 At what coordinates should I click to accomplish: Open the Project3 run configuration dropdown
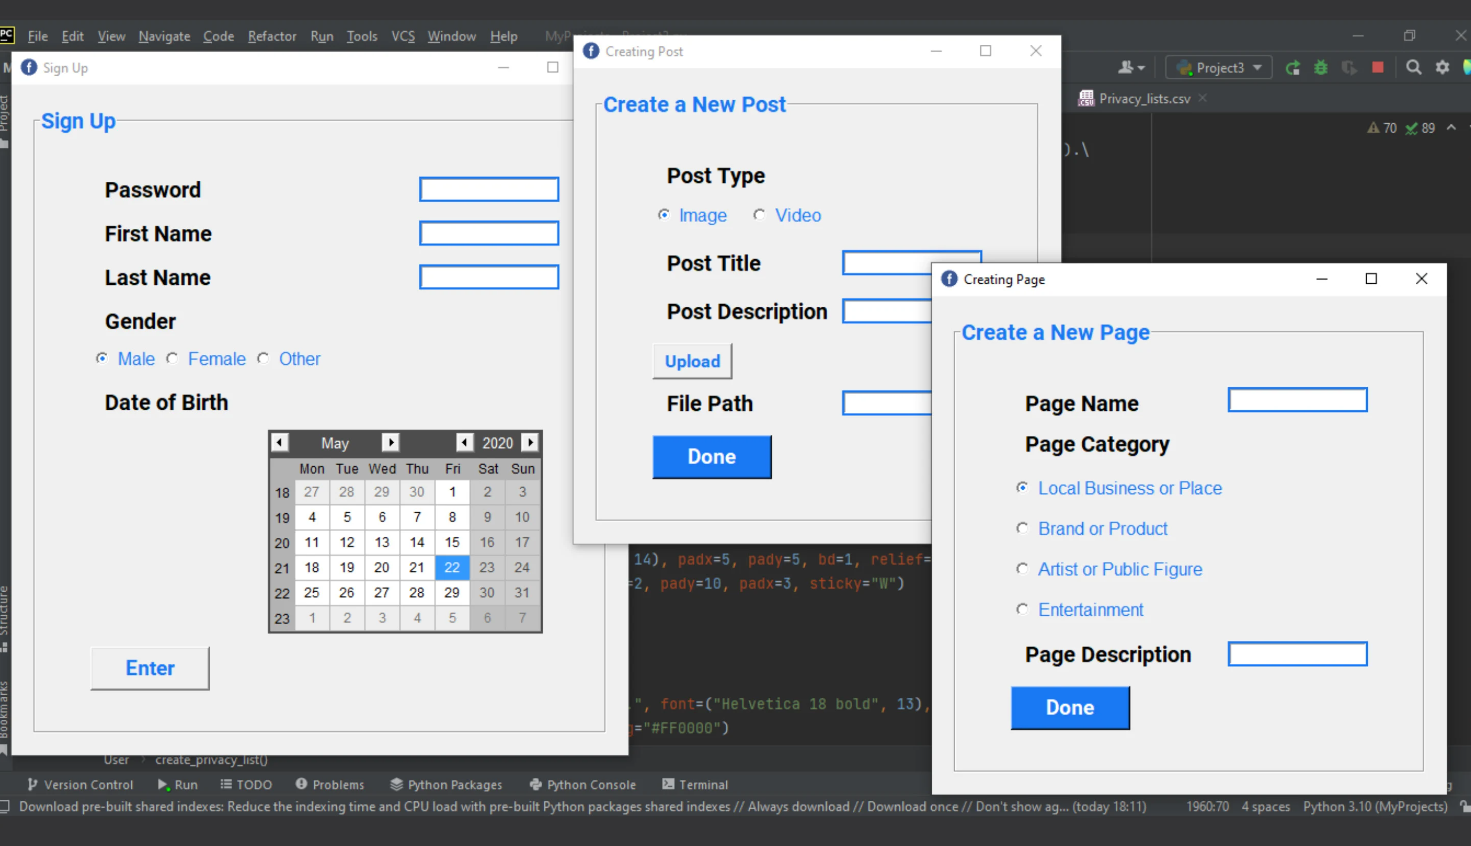pyautogui.click(x=1219, y=68)
